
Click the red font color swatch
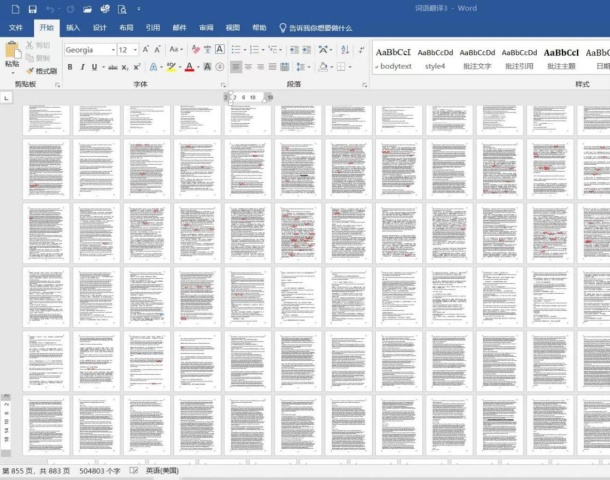coord(191,67)
